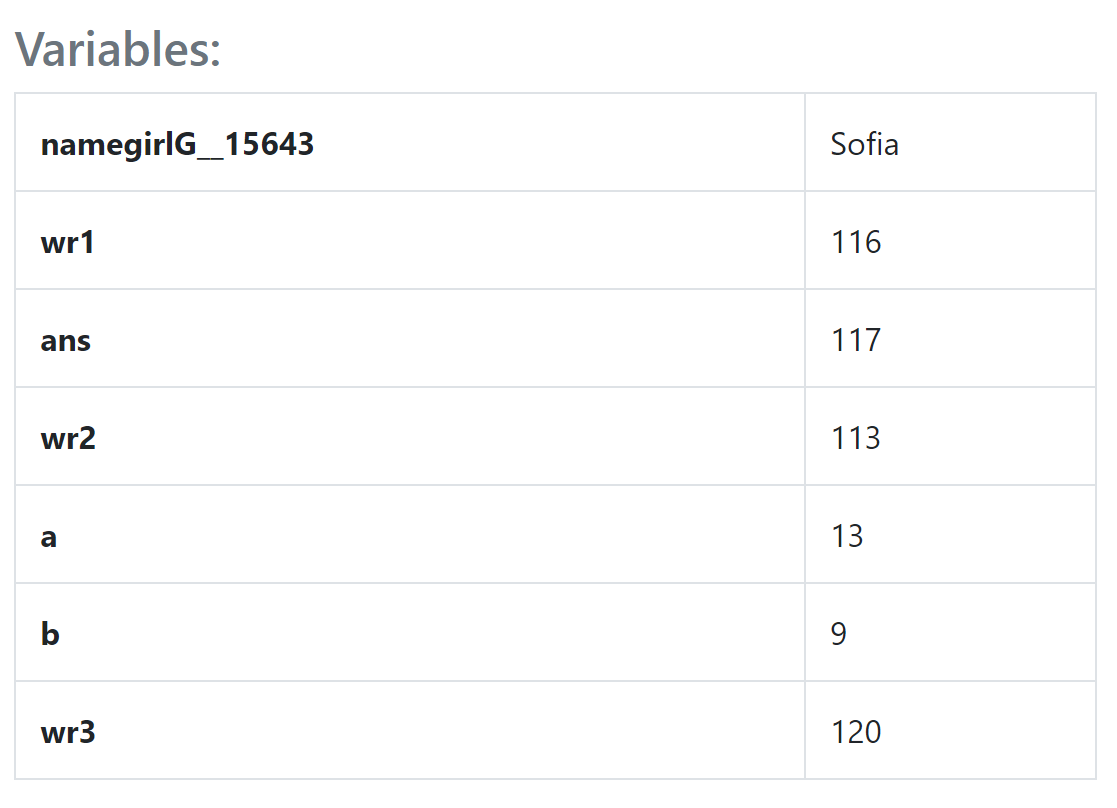This screenshot has width=1117, height=808.
Task: Click the value 120
Action: tap(856, 732)
